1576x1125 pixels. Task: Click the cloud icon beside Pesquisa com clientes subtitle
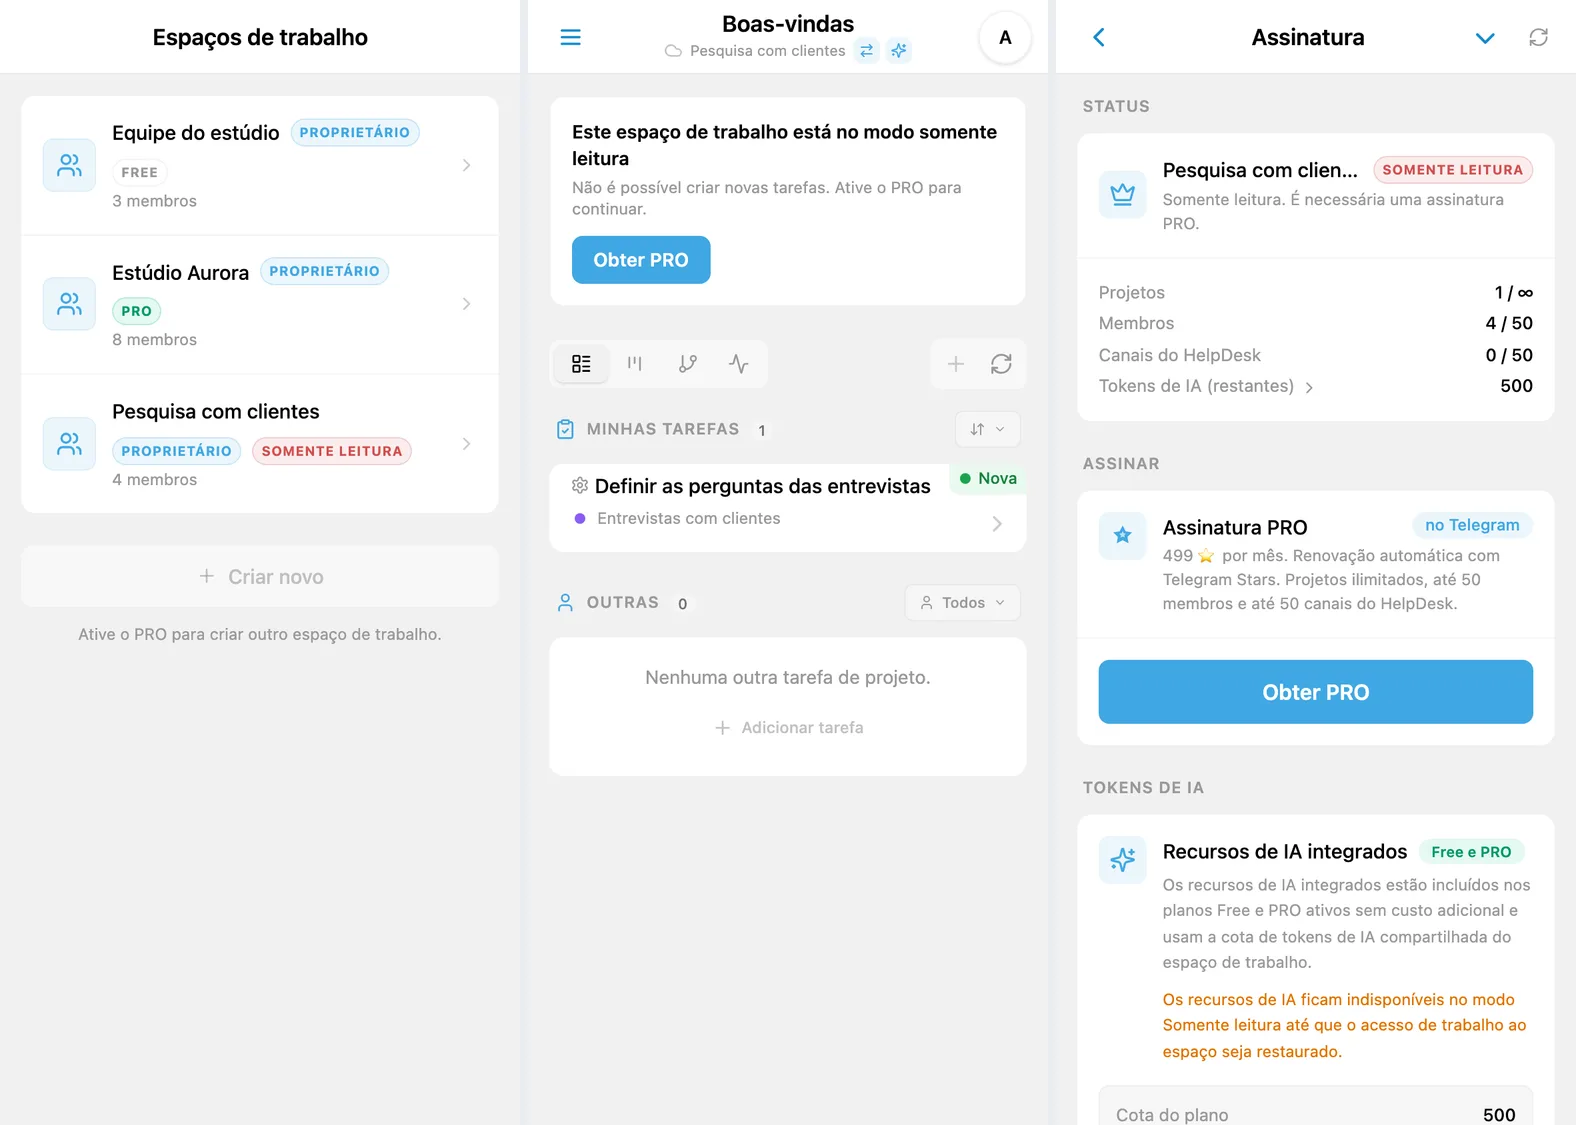pos(674,51)
